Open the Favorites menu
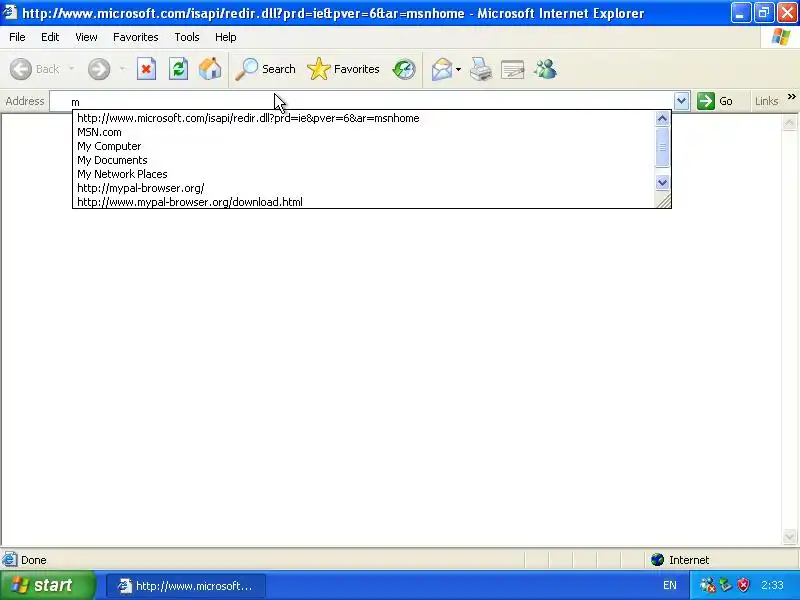 [x=136, y=37]
